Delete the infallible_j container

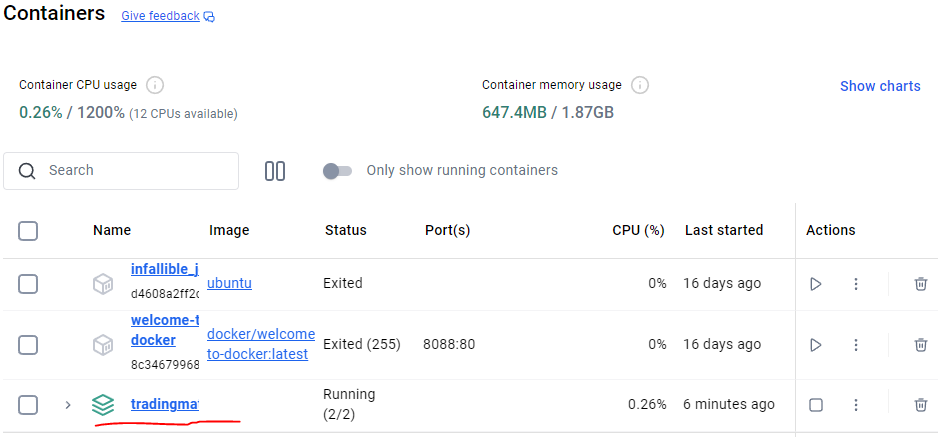coord(921,284)
